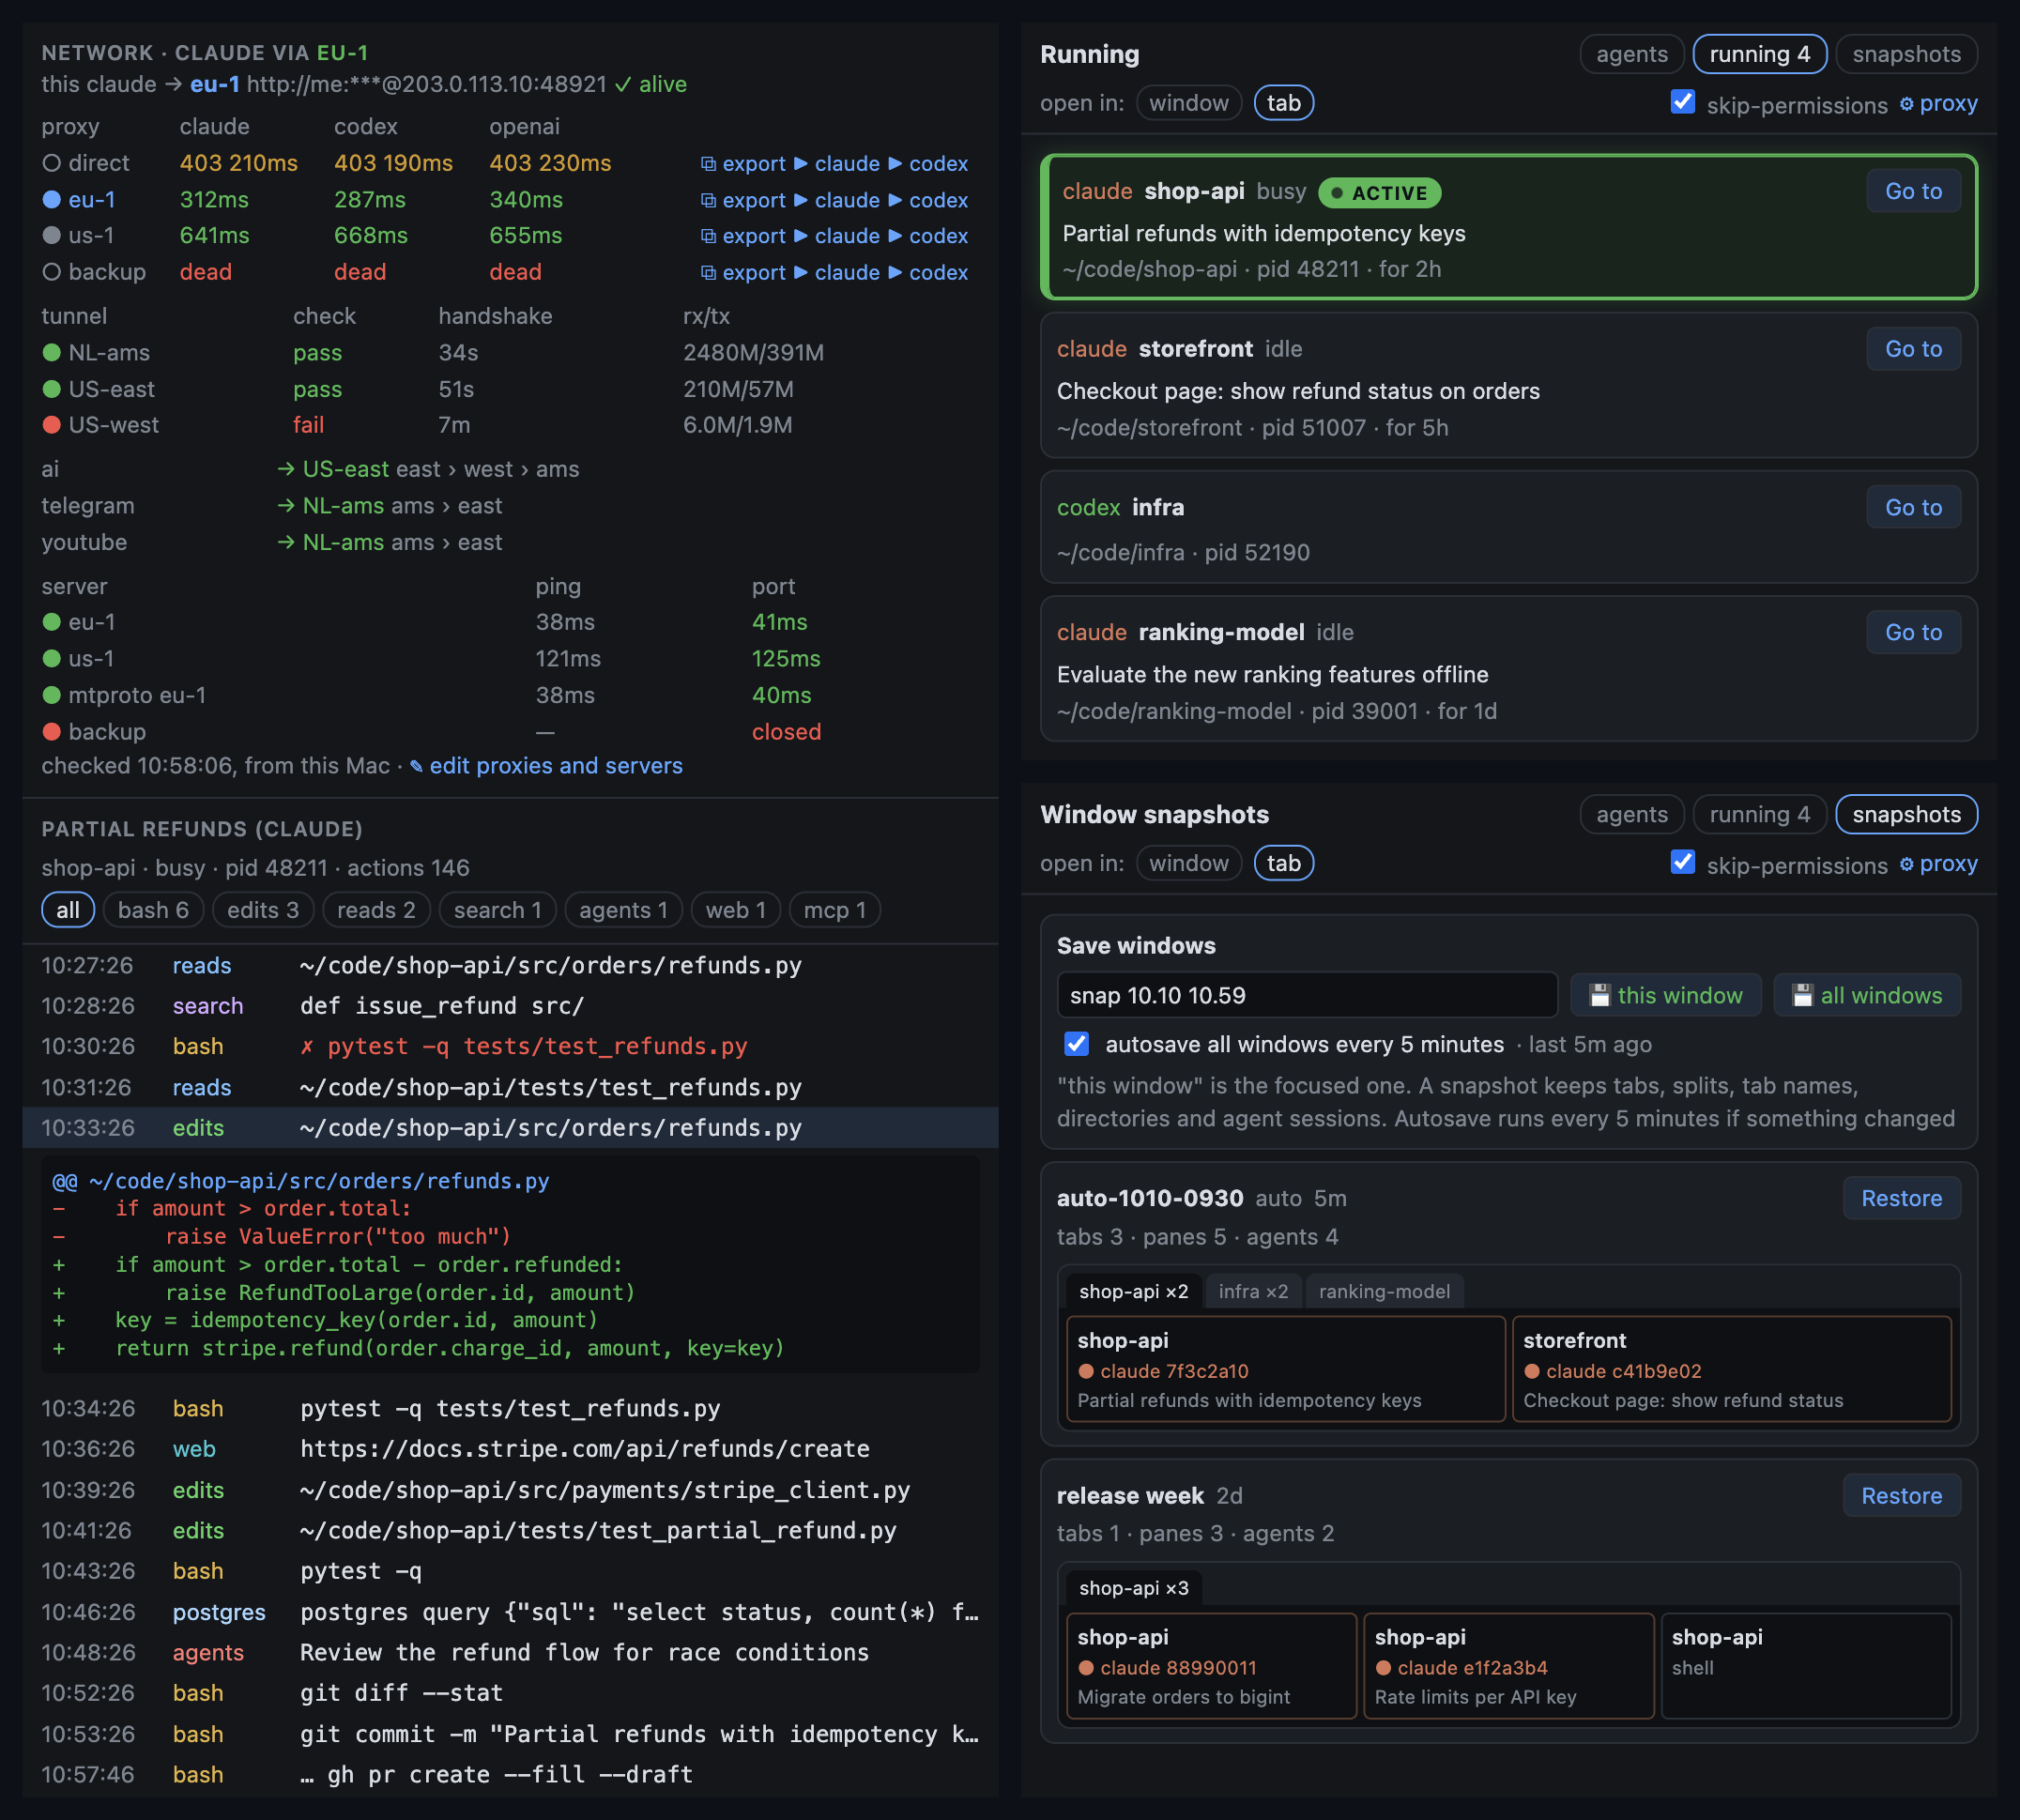This screenshot has width=2020, height=1820.
Task: Filter actions by bash 6
Action: click(153, 910)
